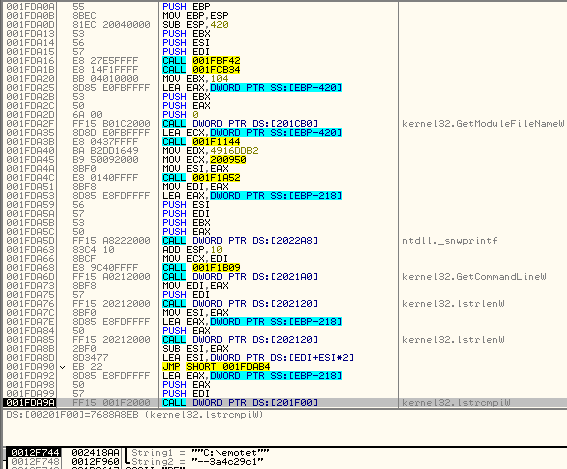The width and height of the screenshot is (567, 469).
Task: Click CALL DWORD PTR DS:[2022A8] instruction
Action: click(x=240, y=240)
